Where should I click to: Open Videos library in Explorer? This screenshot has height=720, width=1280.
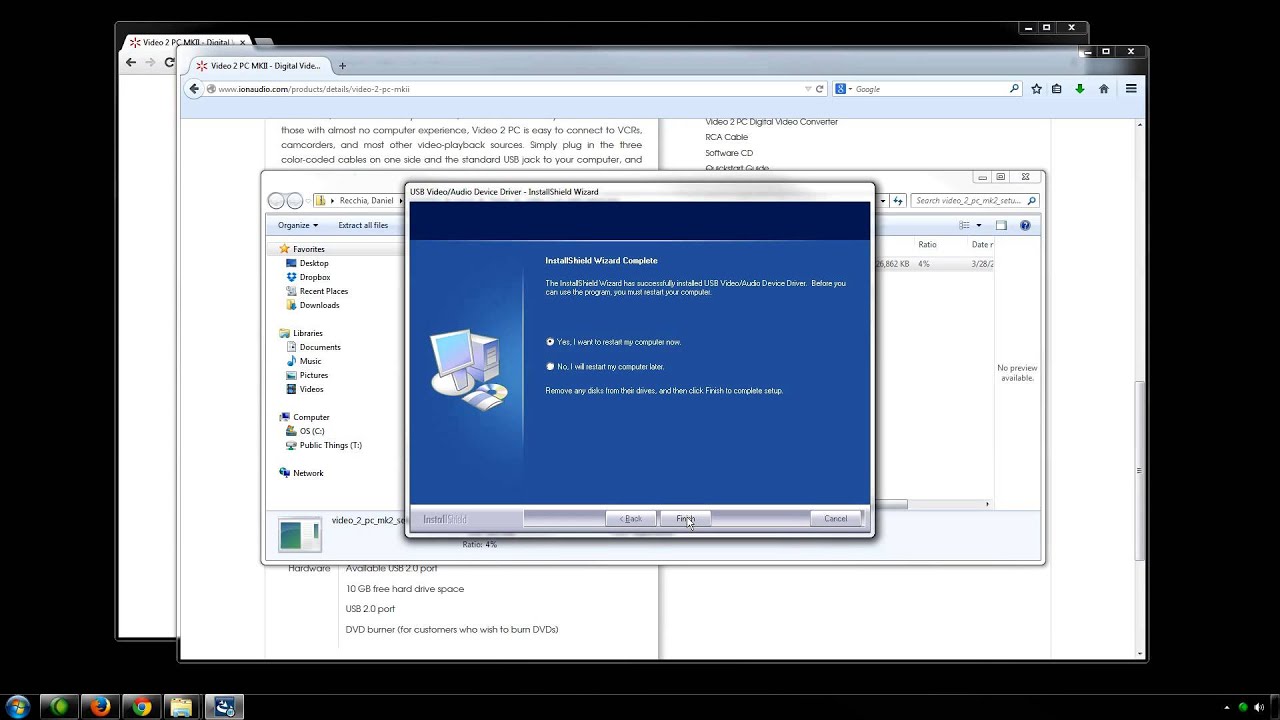coord(311,389)
